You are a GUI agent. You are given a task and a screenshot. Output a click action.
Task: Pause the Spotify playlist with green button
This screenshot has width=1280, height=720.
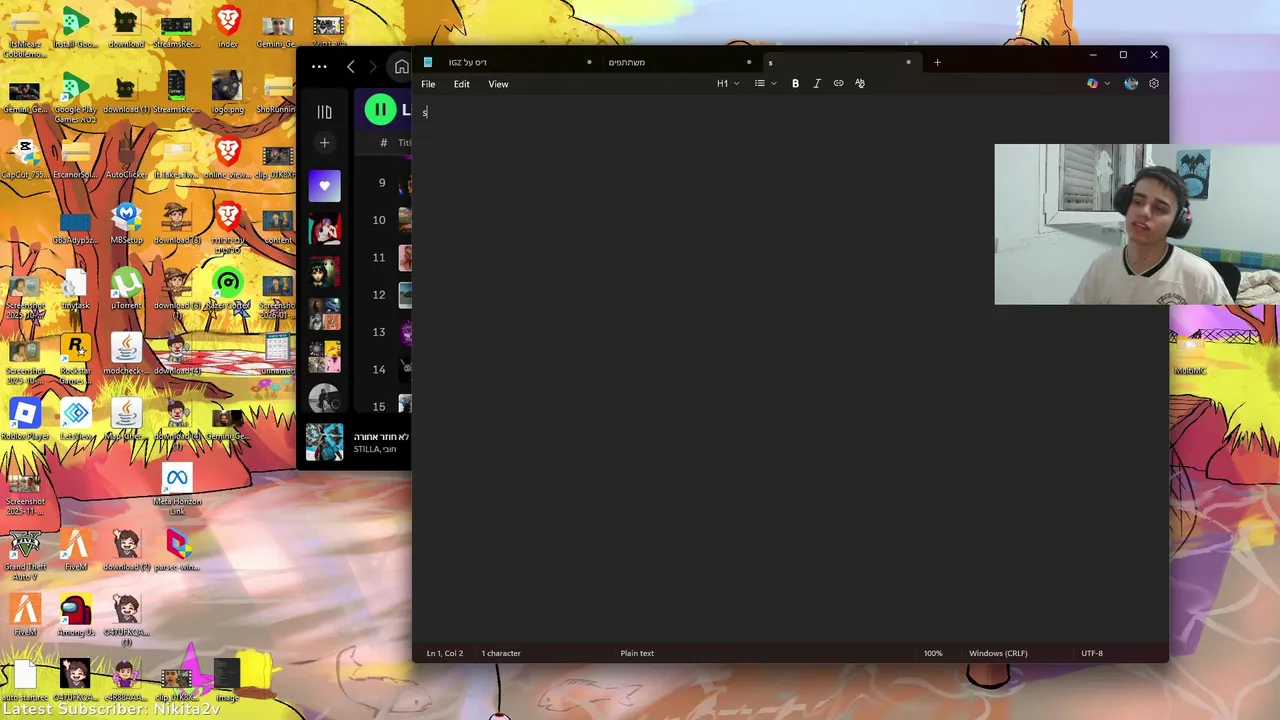point(380,109)
